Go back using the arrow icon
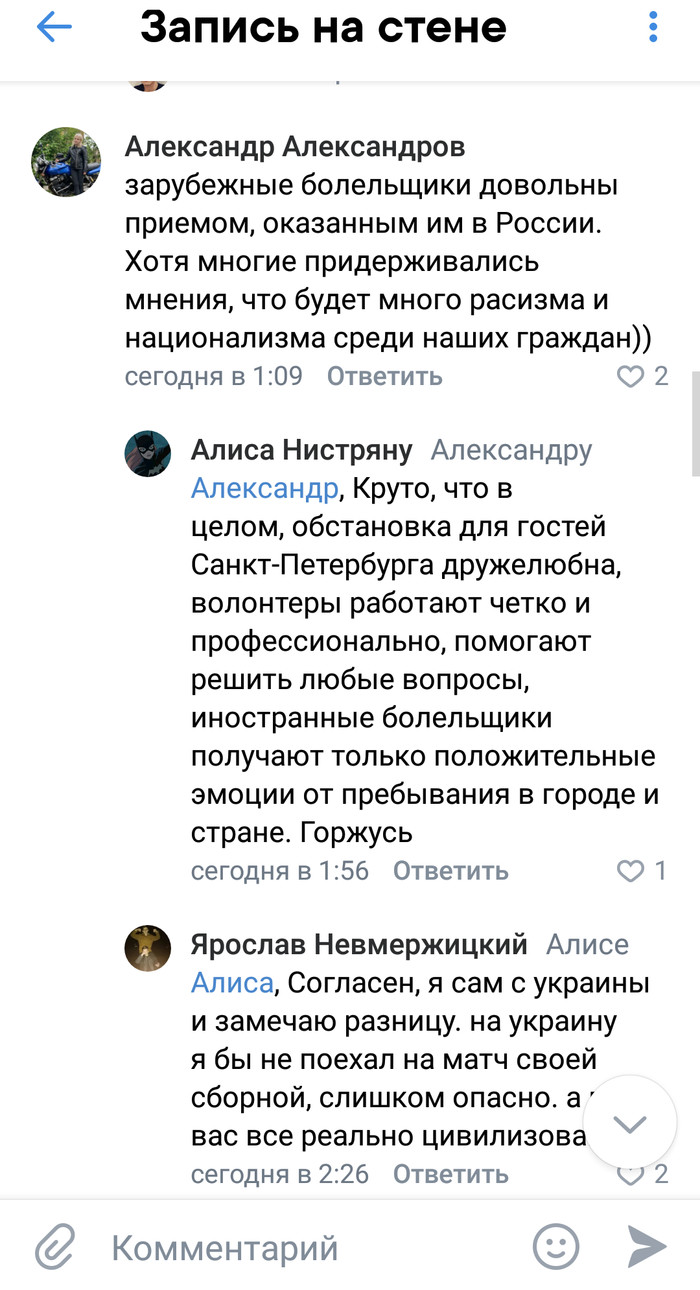 coord(54,27)
